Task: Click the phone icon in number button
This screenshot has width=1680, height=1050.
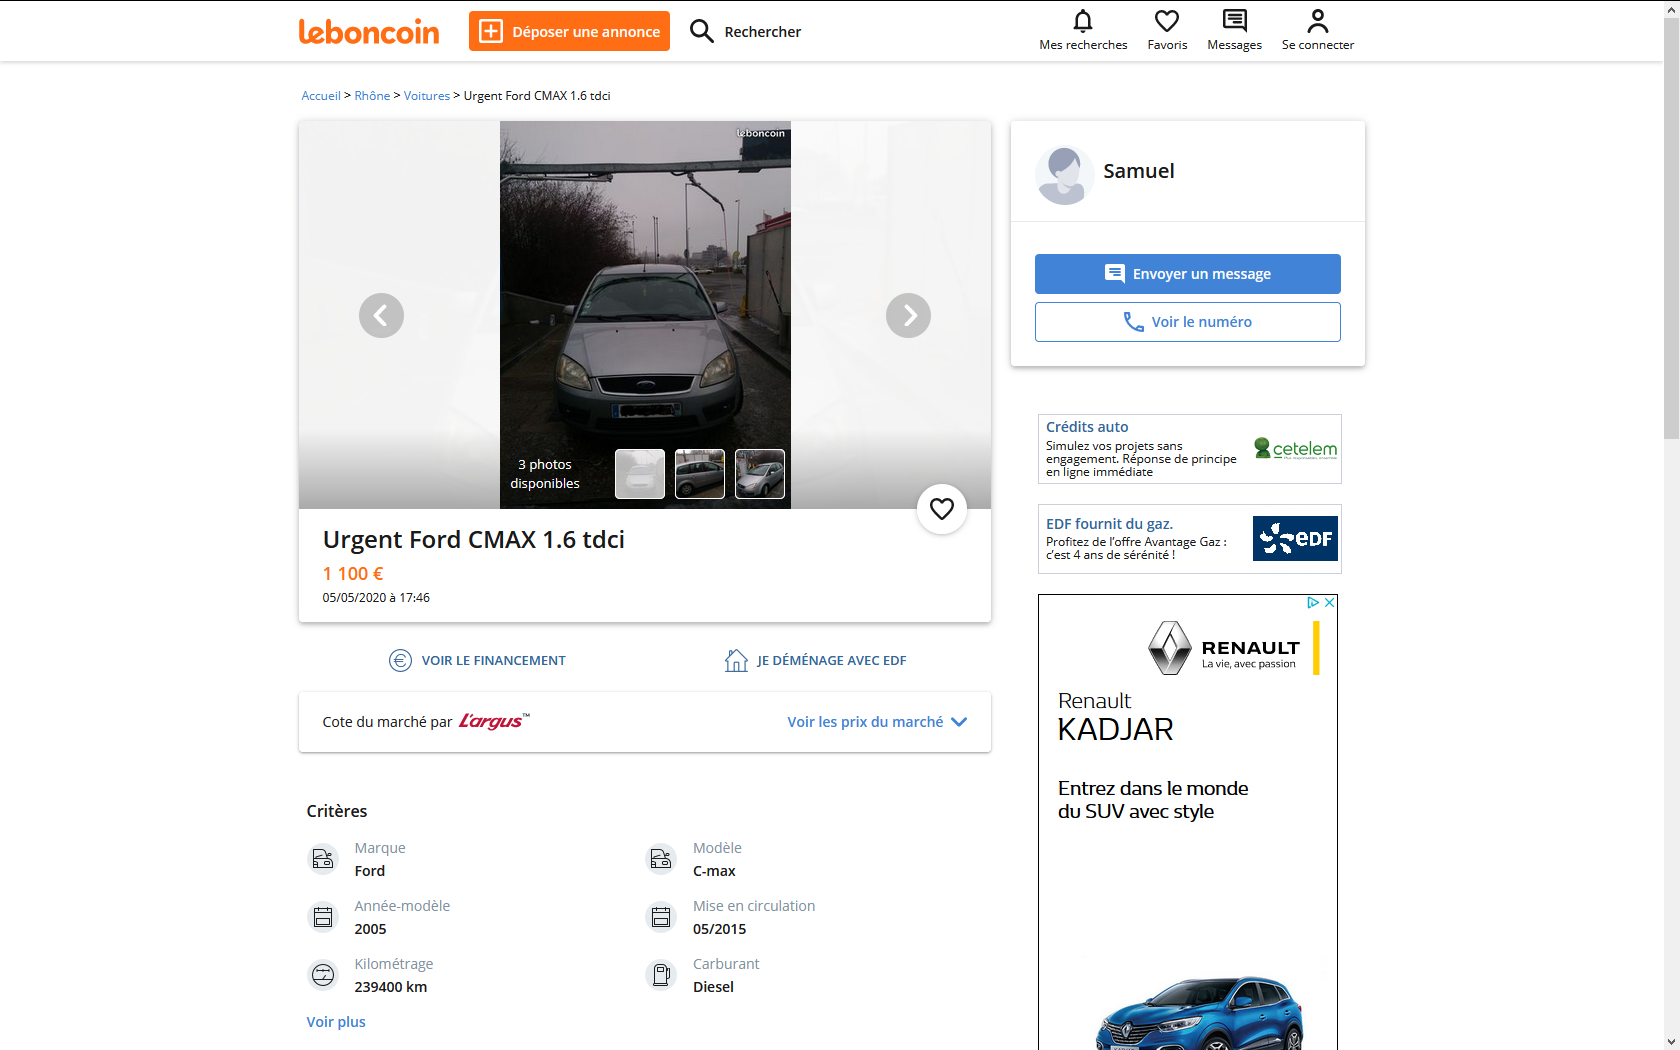Action: [x=1134, y=322]
